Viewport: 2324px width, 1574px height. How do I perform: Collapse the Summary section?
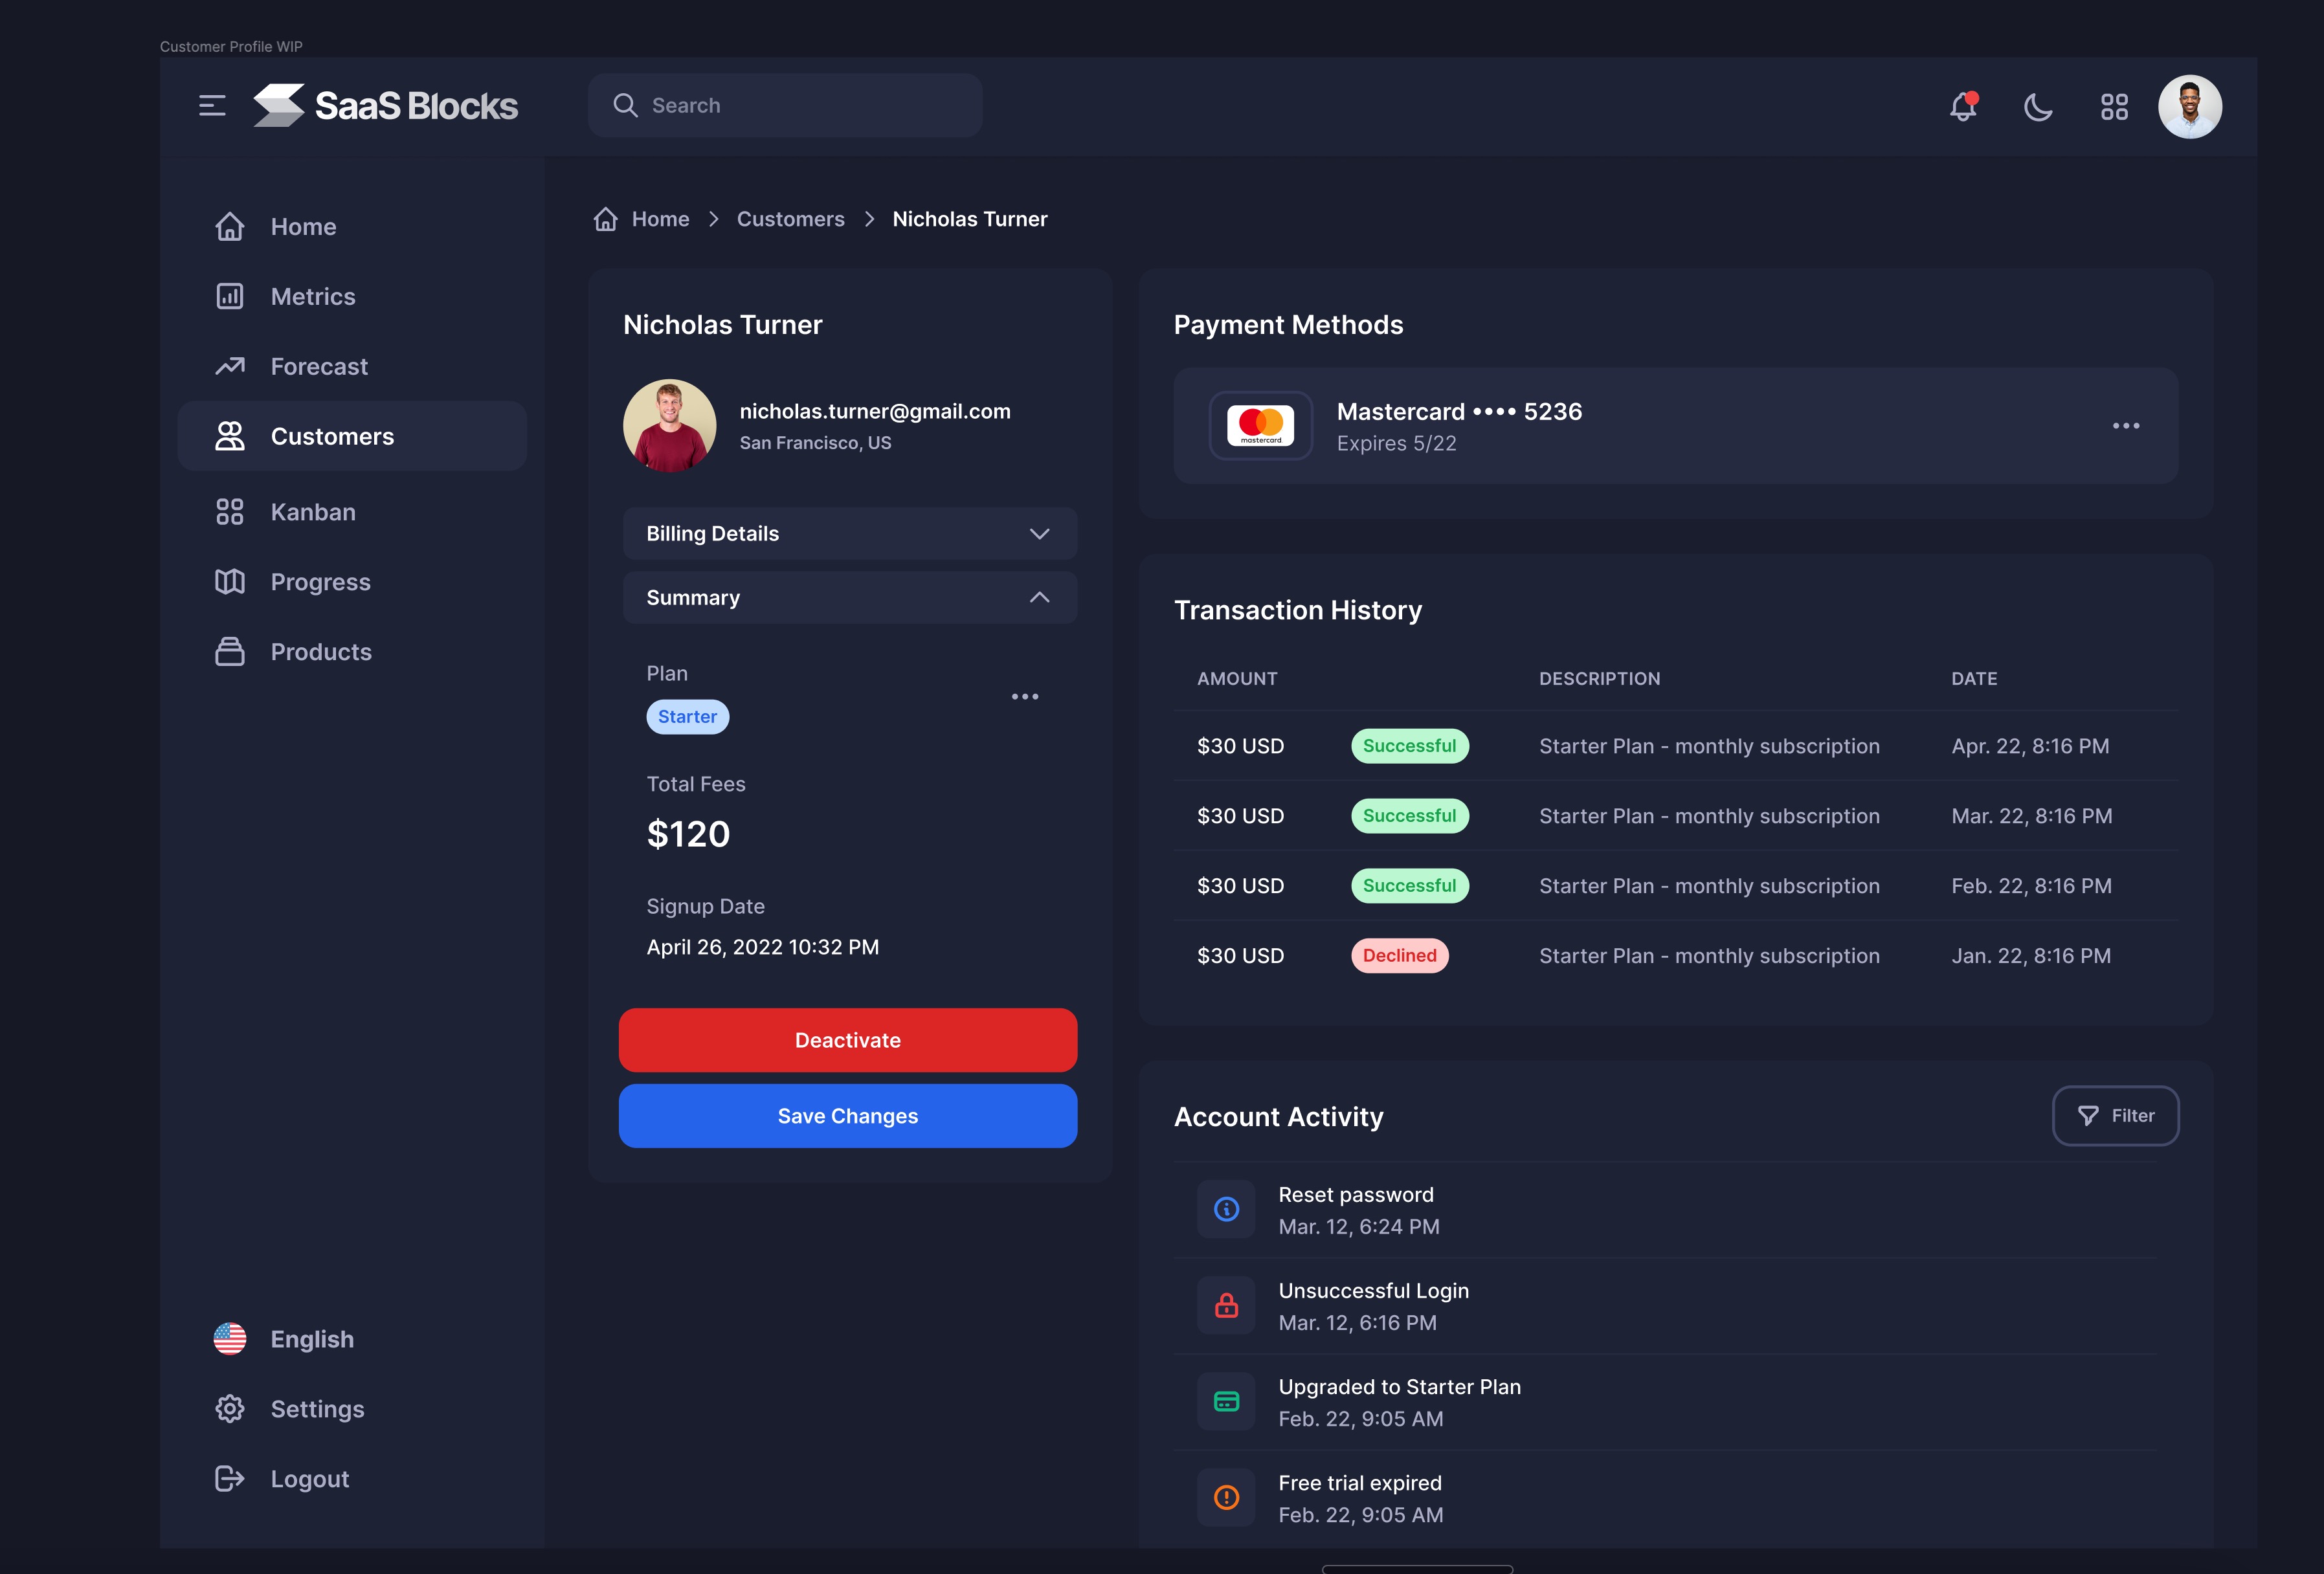pyautogui.click(x=849, y=598)
